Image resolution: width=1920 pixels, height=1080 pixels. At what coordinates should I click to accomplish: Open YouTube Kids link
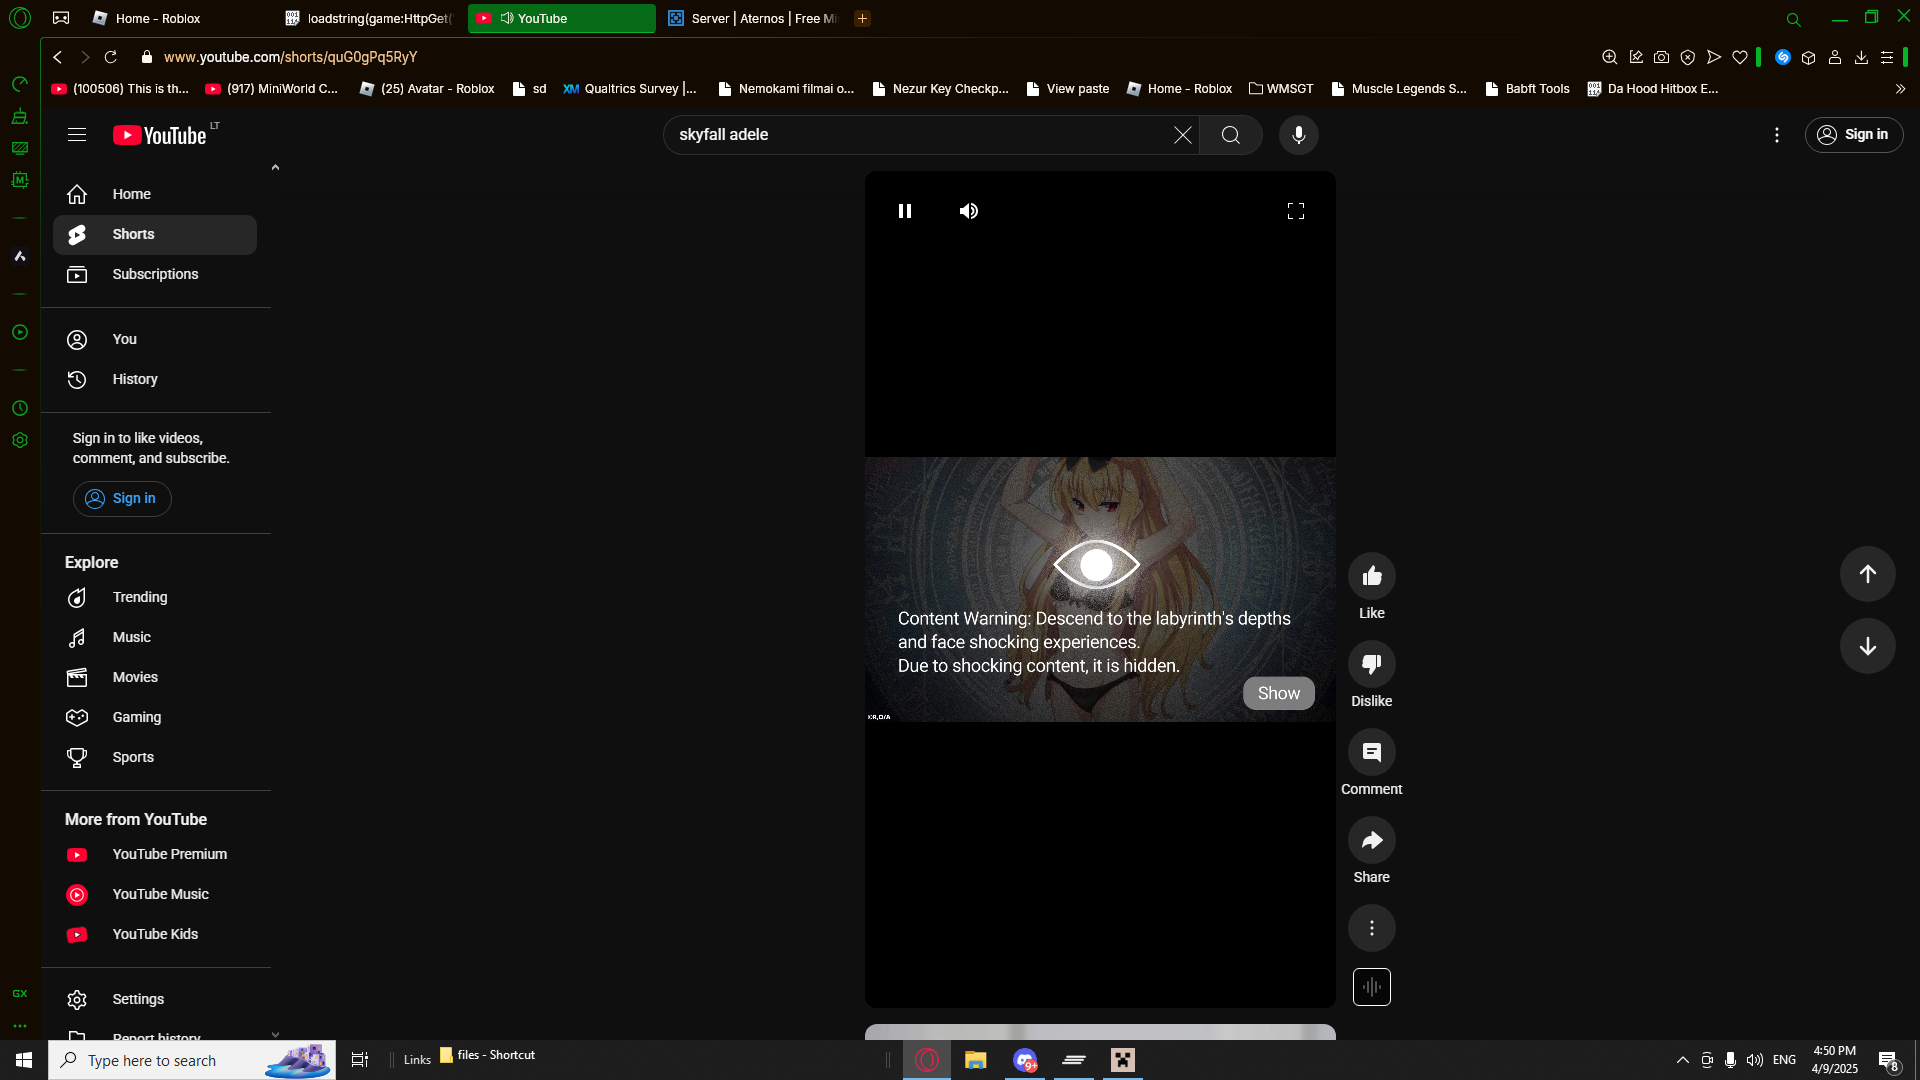[x=155, y=935]
